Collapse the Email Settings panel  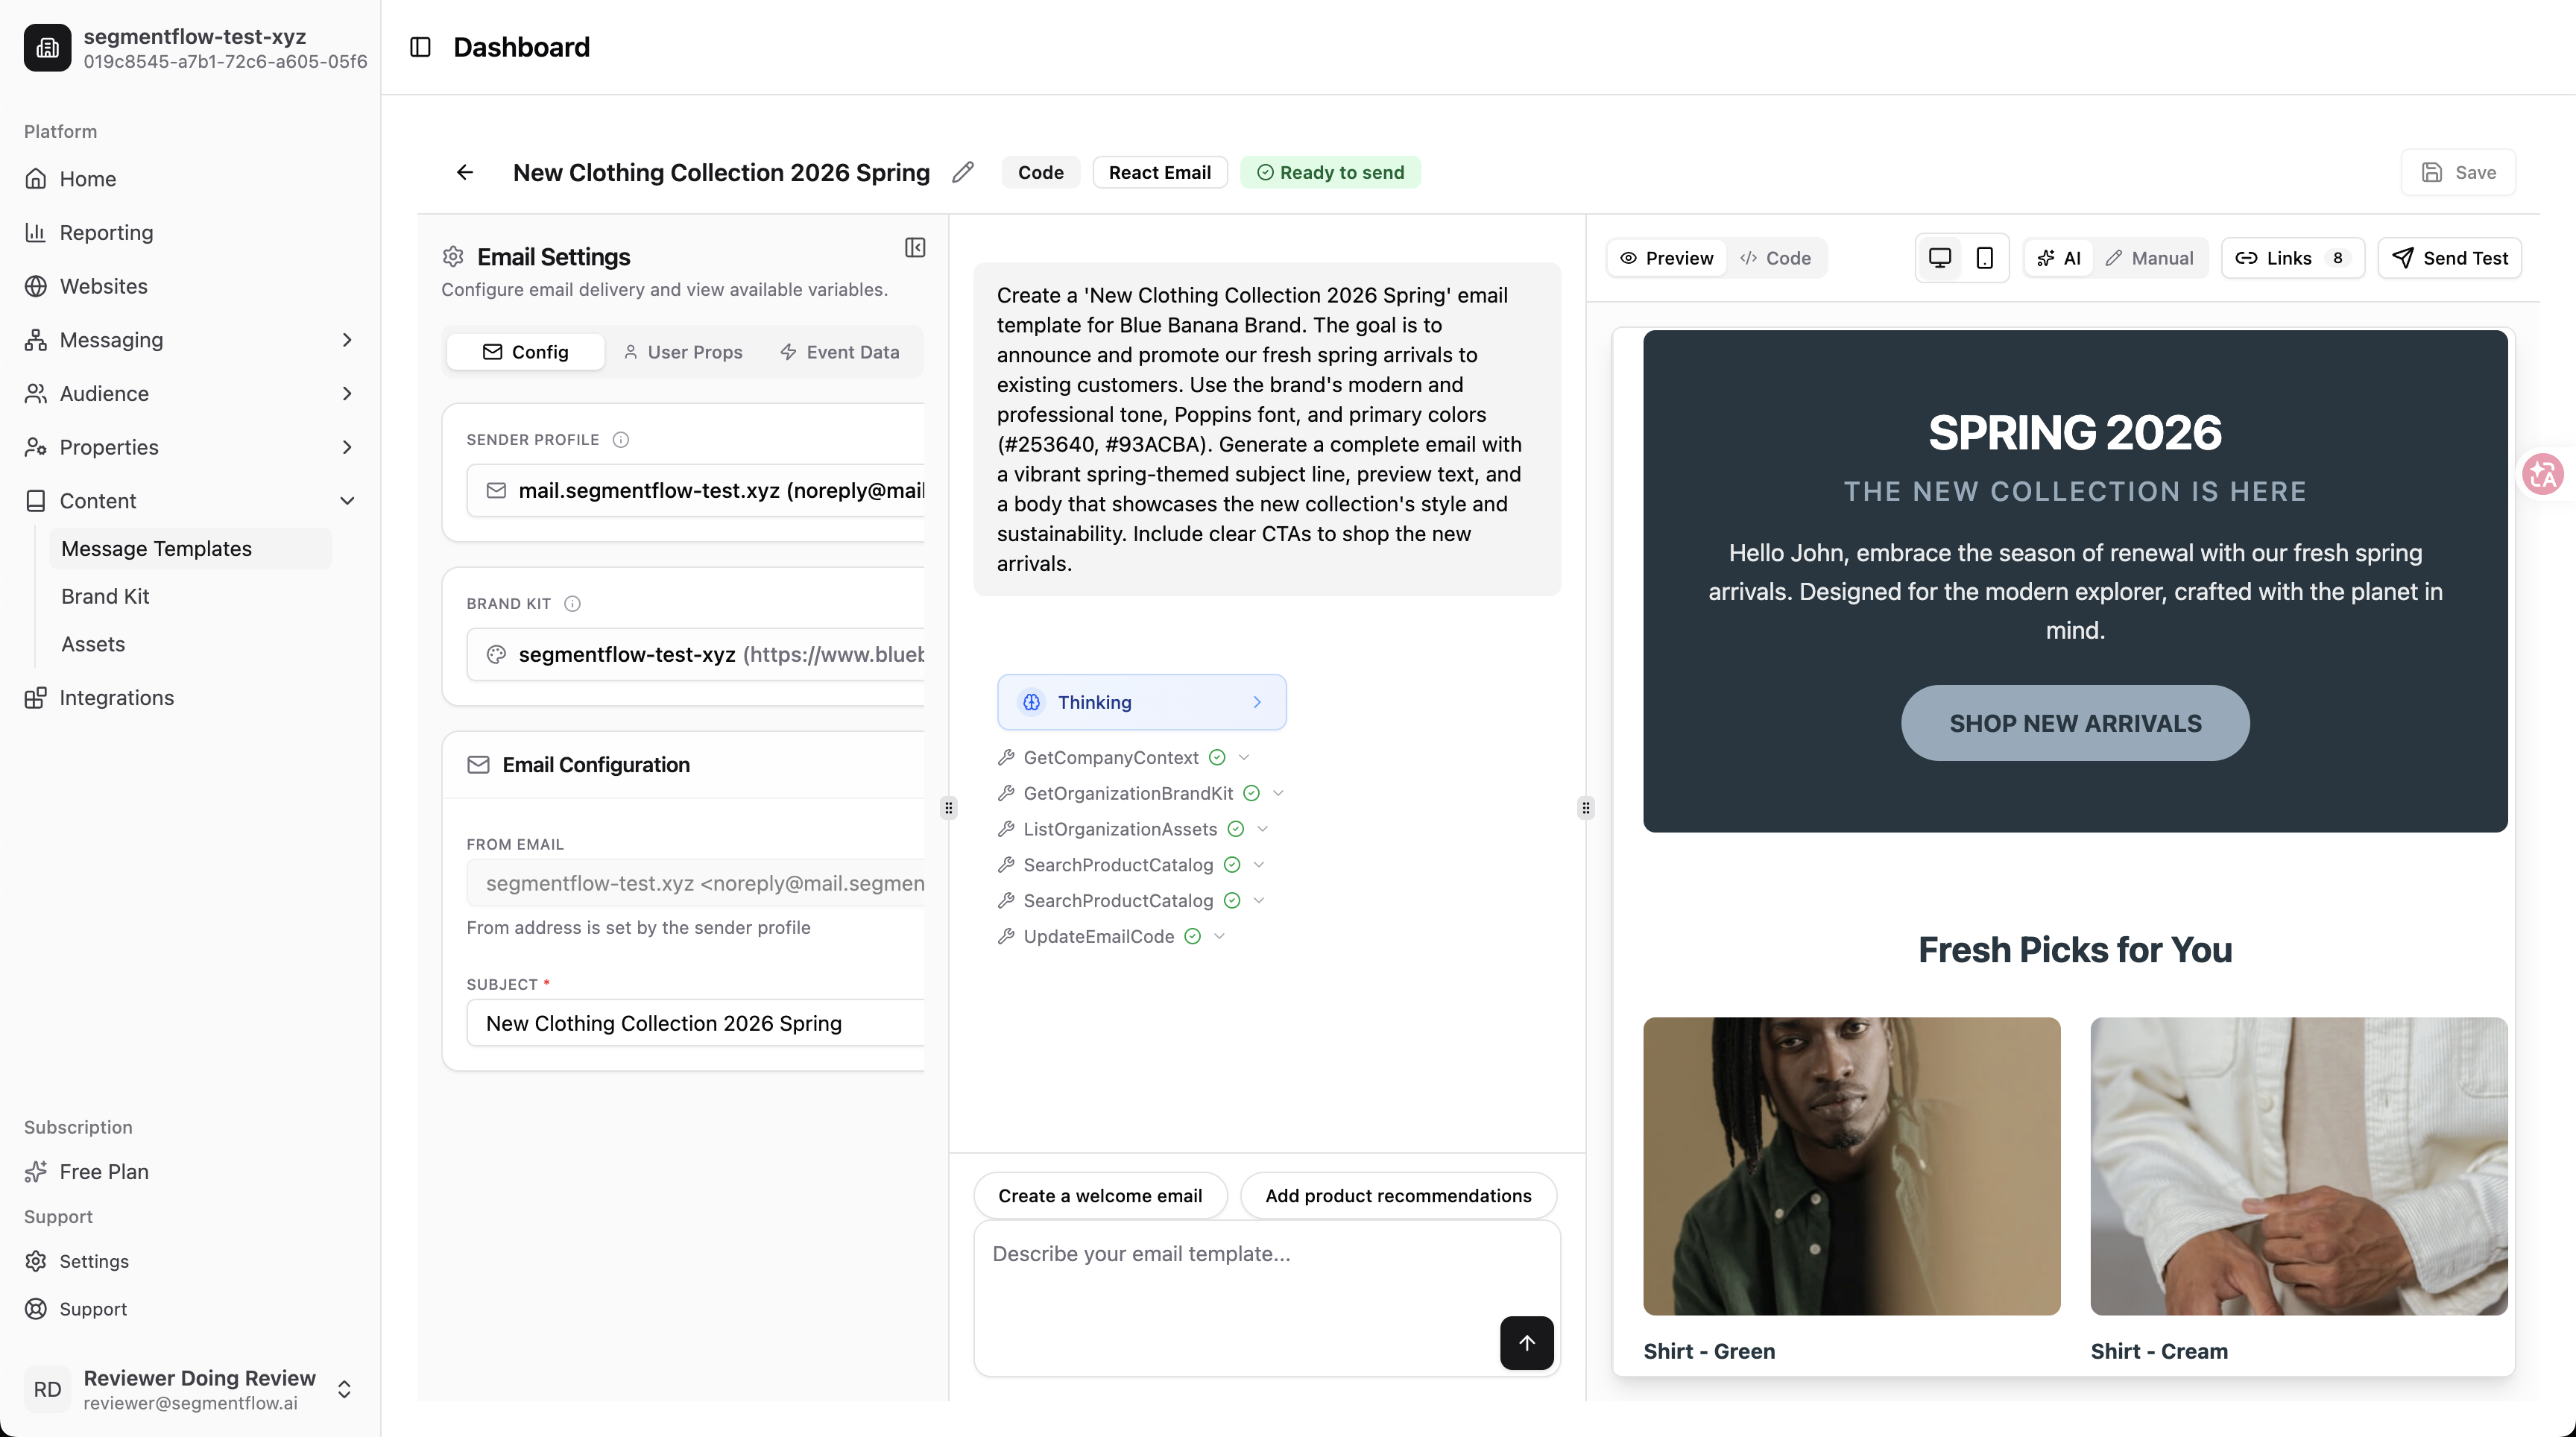click(x=914, y=247)
